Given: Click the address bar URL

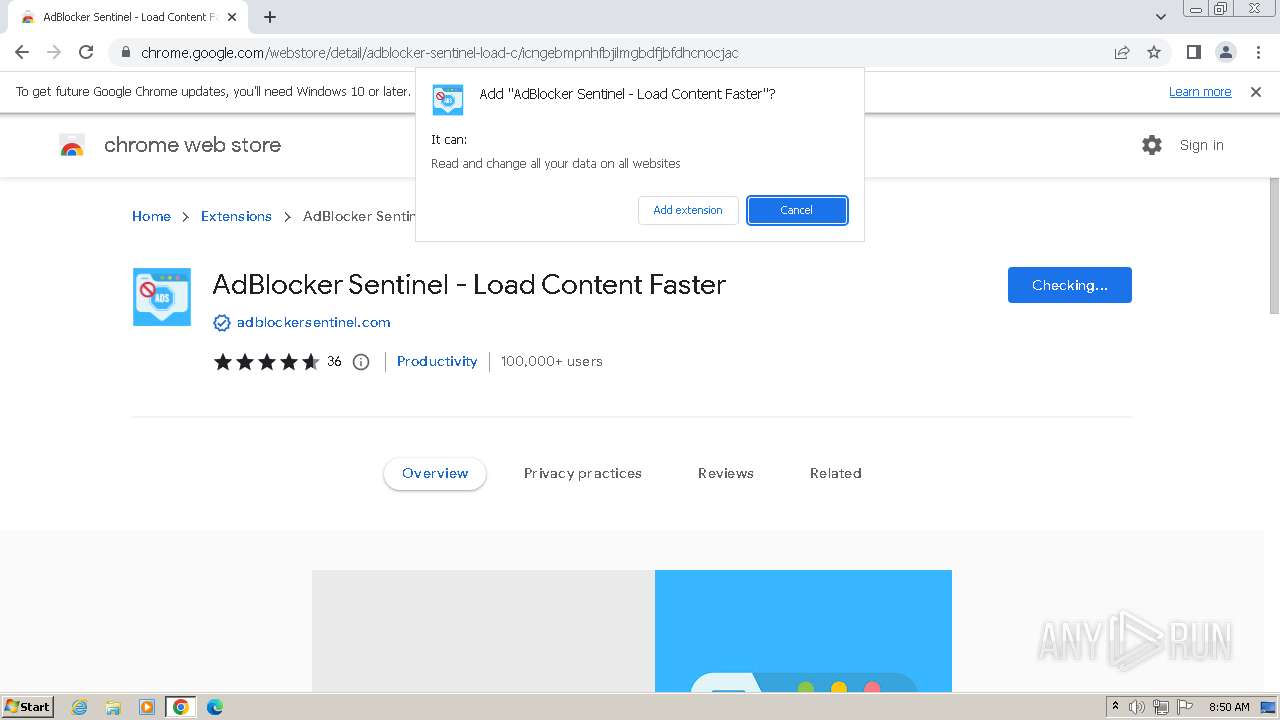Looking at the screenshot, I should coord(440,52).
